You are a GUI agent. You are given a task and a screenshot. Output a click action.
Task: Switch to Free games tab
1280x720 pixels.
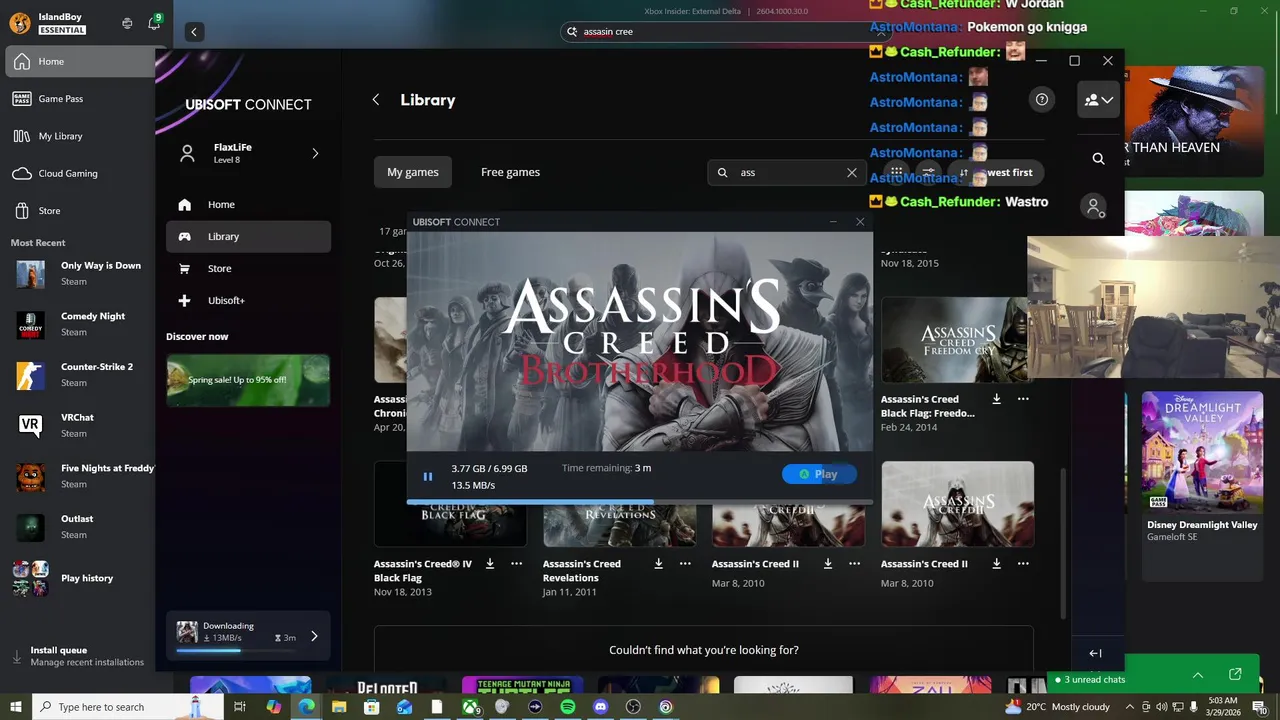click(x=510, y=172)
